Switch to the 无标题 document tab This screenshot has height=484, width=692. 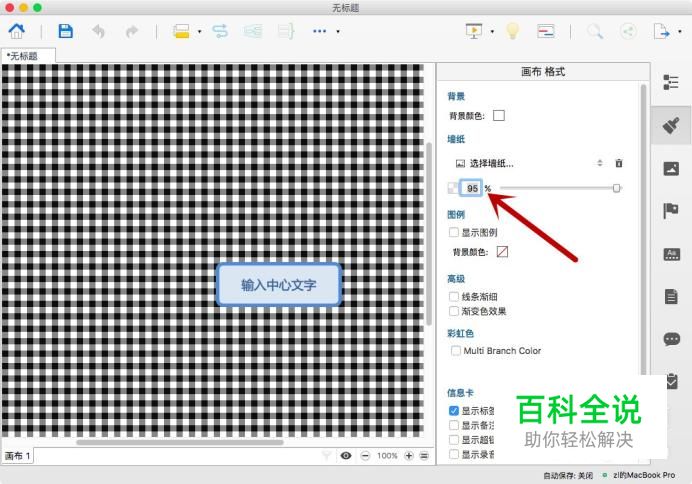[28, 56]
